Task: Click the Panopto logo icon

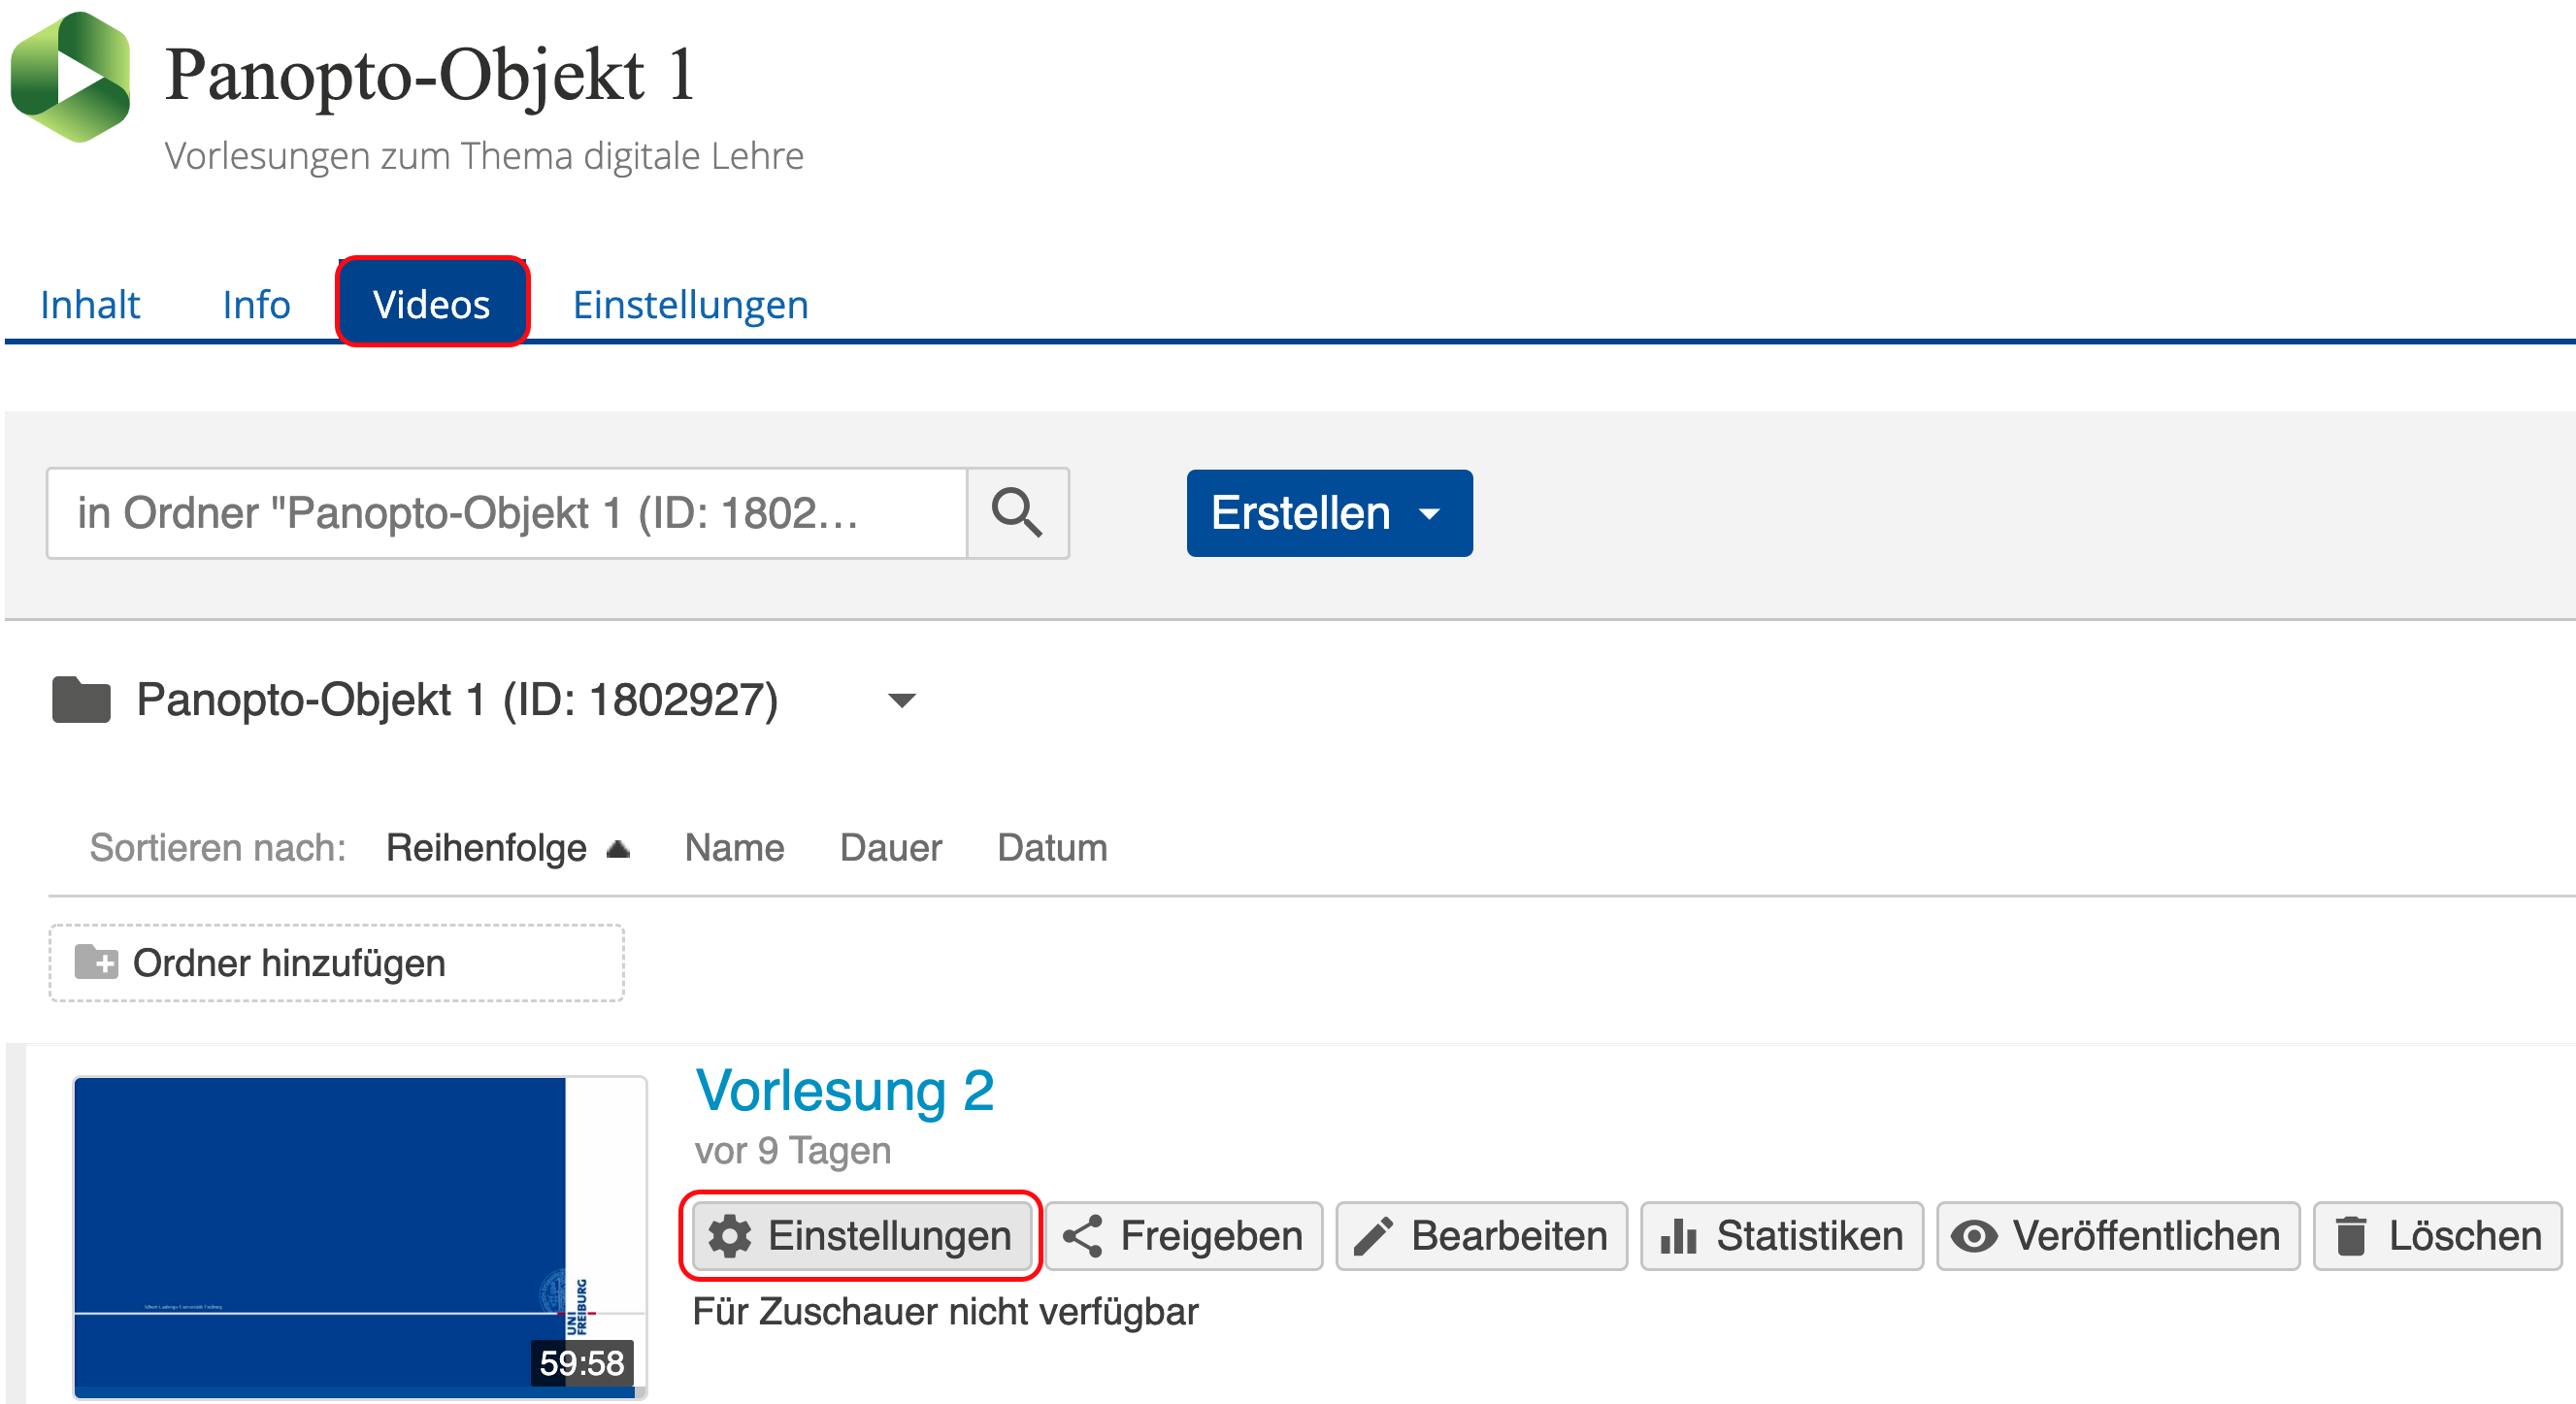Action: click(x=70, y=77)
